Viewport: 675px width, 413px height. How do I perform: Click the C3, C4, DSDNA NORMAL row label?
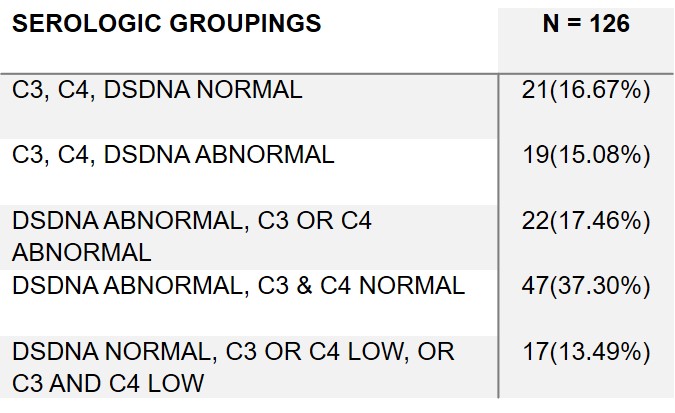tap(157, 90)
